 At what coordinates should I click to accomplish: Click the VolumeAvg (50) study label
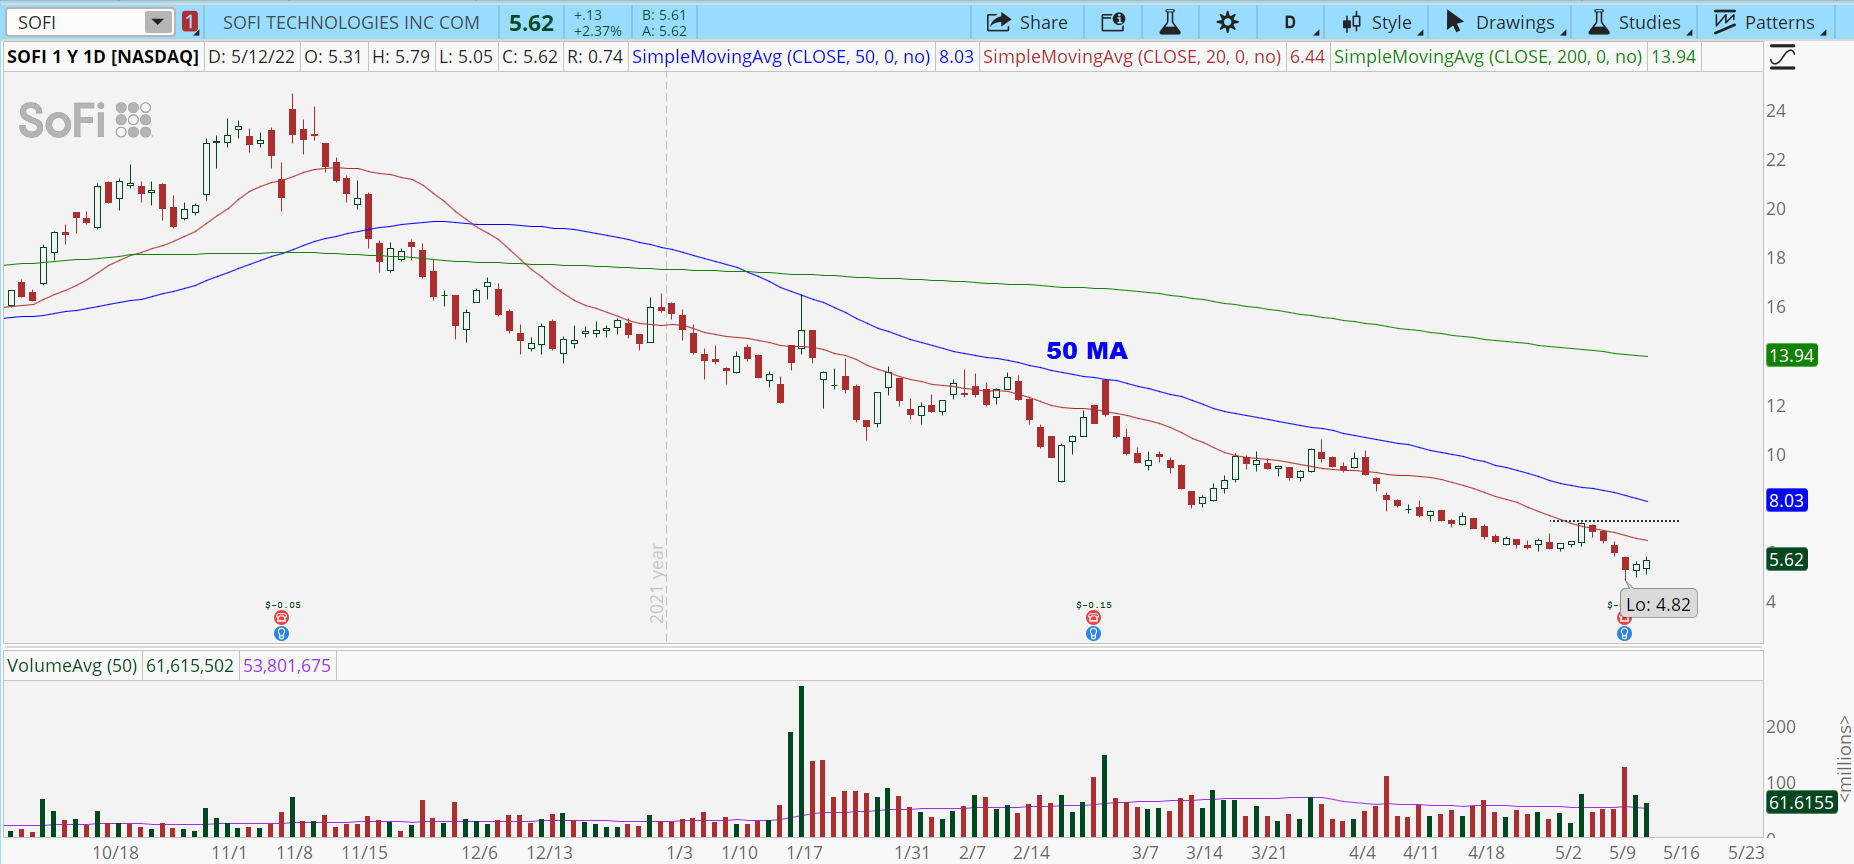[x=72, y=666]
